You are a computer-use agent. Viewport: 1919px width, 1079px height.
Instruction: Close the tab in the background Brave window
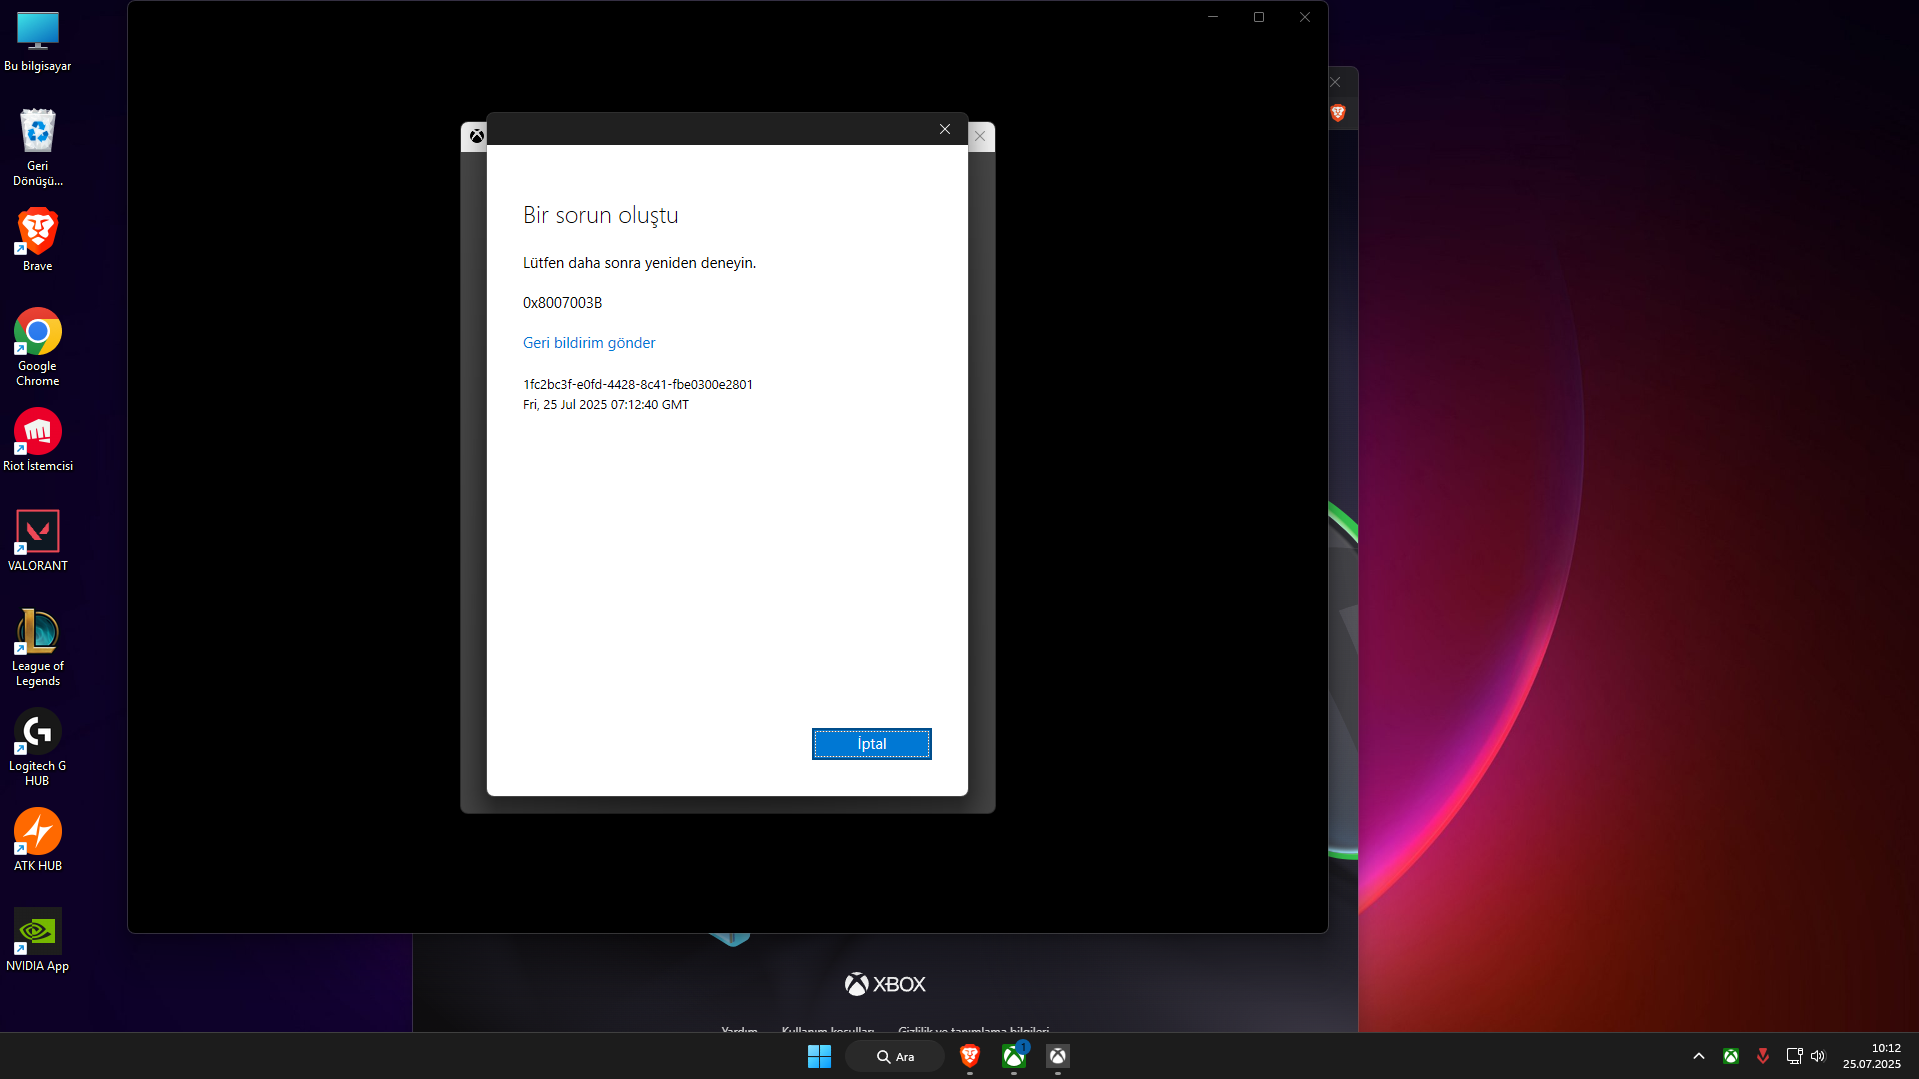1335,82
